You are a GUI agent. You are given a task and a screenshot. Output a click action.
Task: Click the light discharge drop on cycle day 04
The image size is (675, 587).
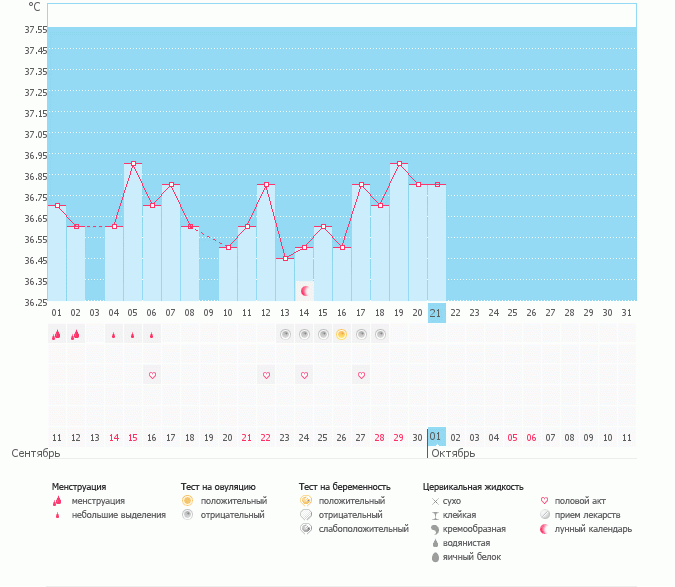click(113, 335)
